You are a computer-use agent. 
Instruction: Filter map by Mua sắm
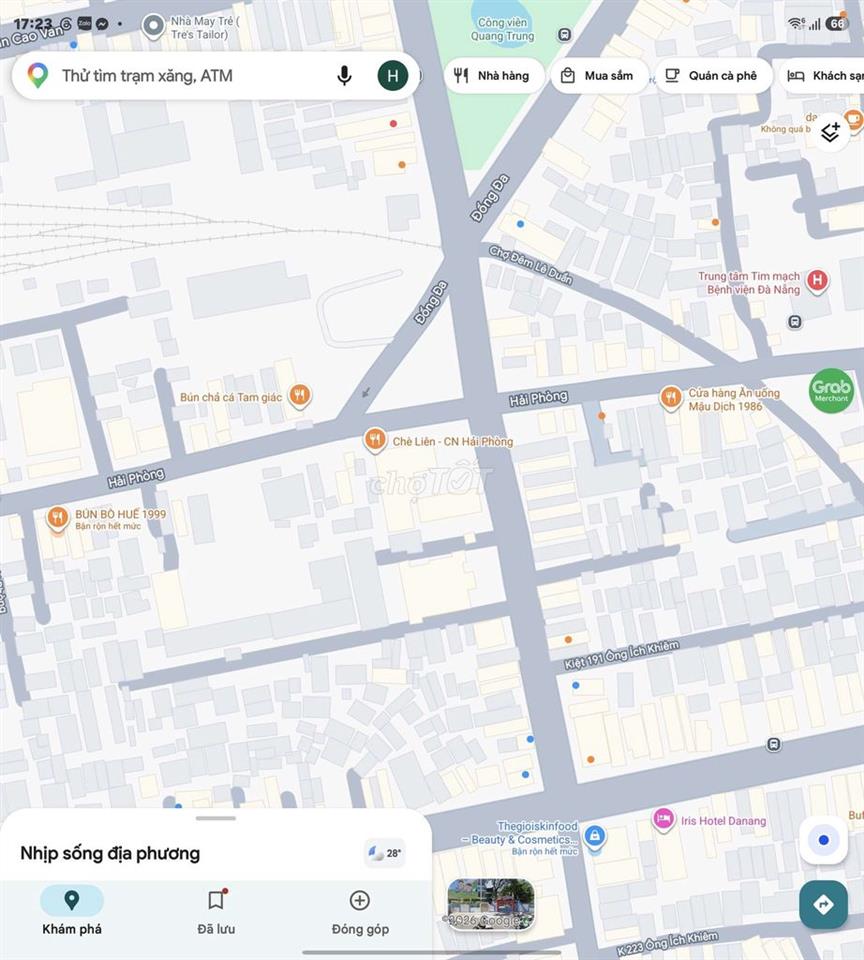tap(598, 76)
